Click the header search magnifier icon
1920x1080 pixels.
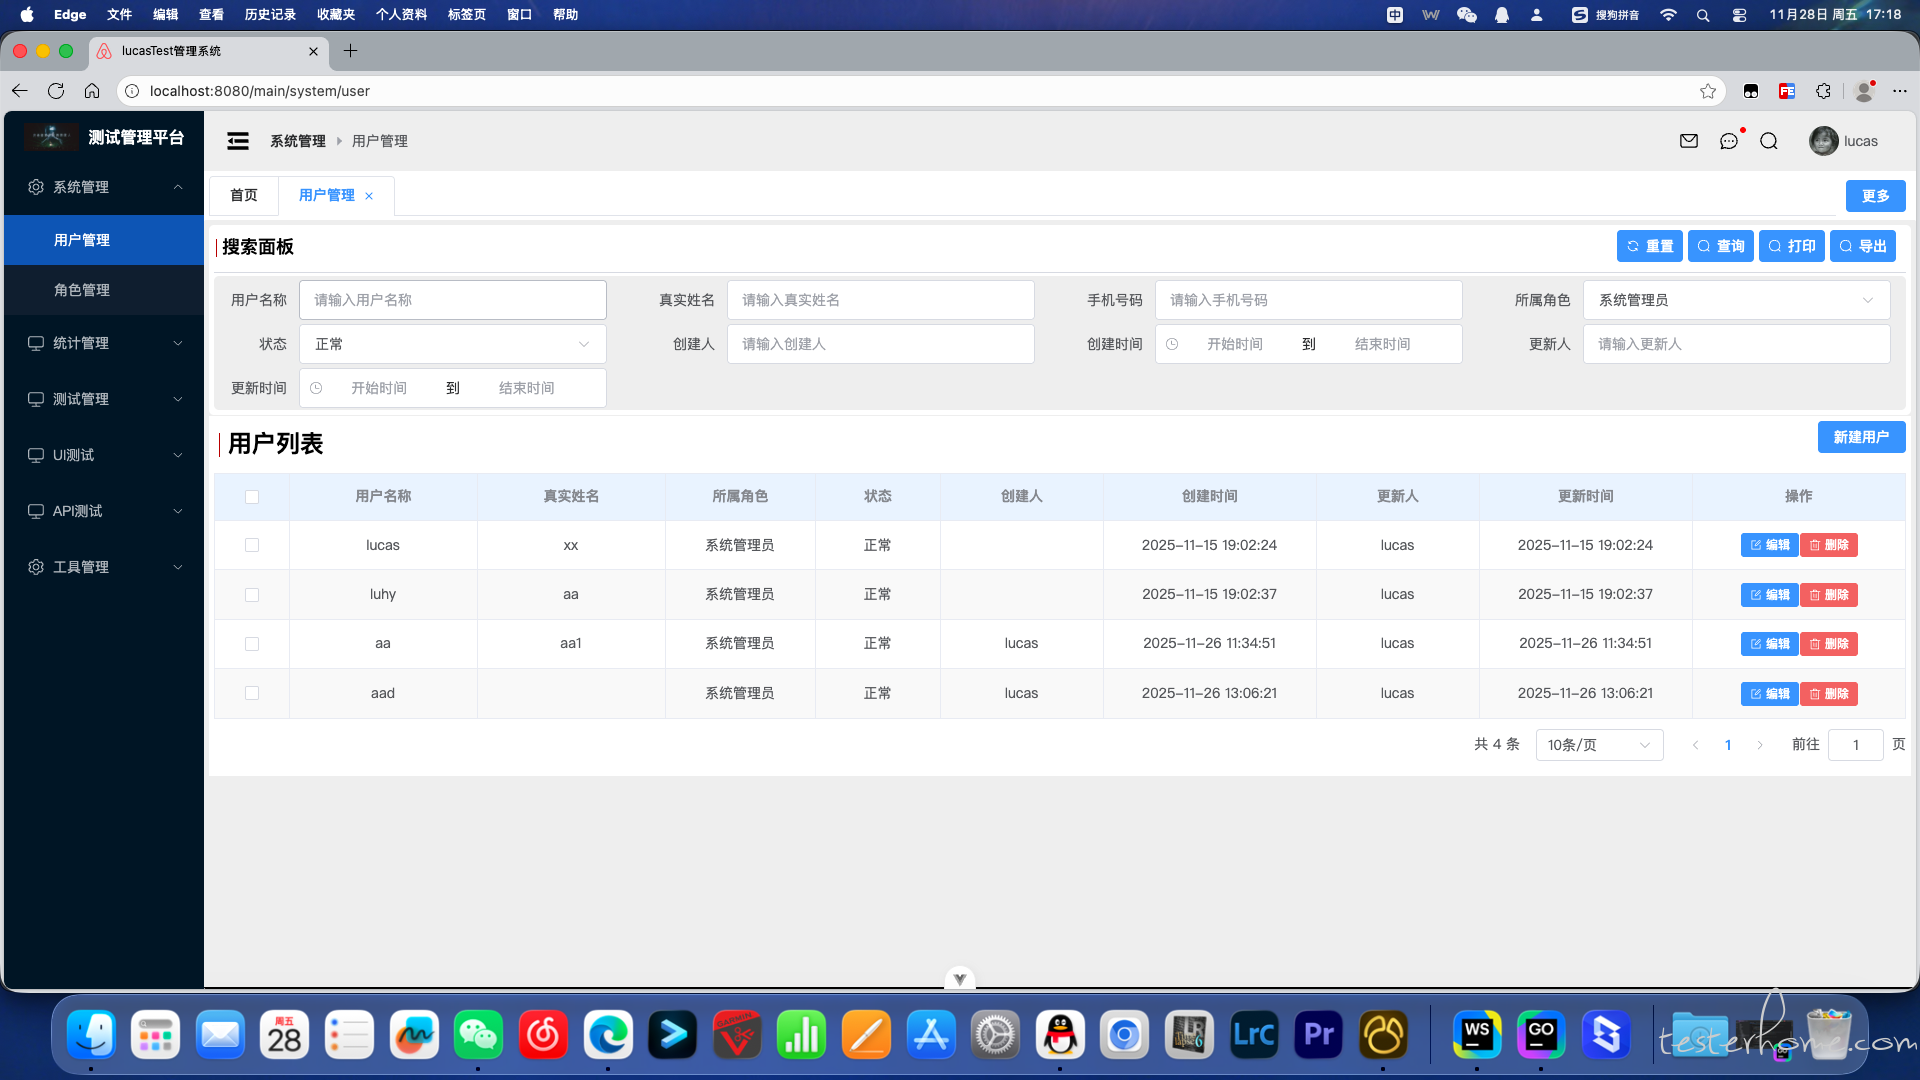[x=1769, y=141]
